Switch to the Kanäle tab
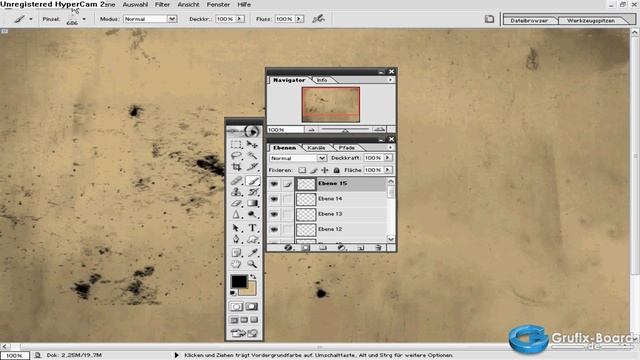 tap(316, 147)
